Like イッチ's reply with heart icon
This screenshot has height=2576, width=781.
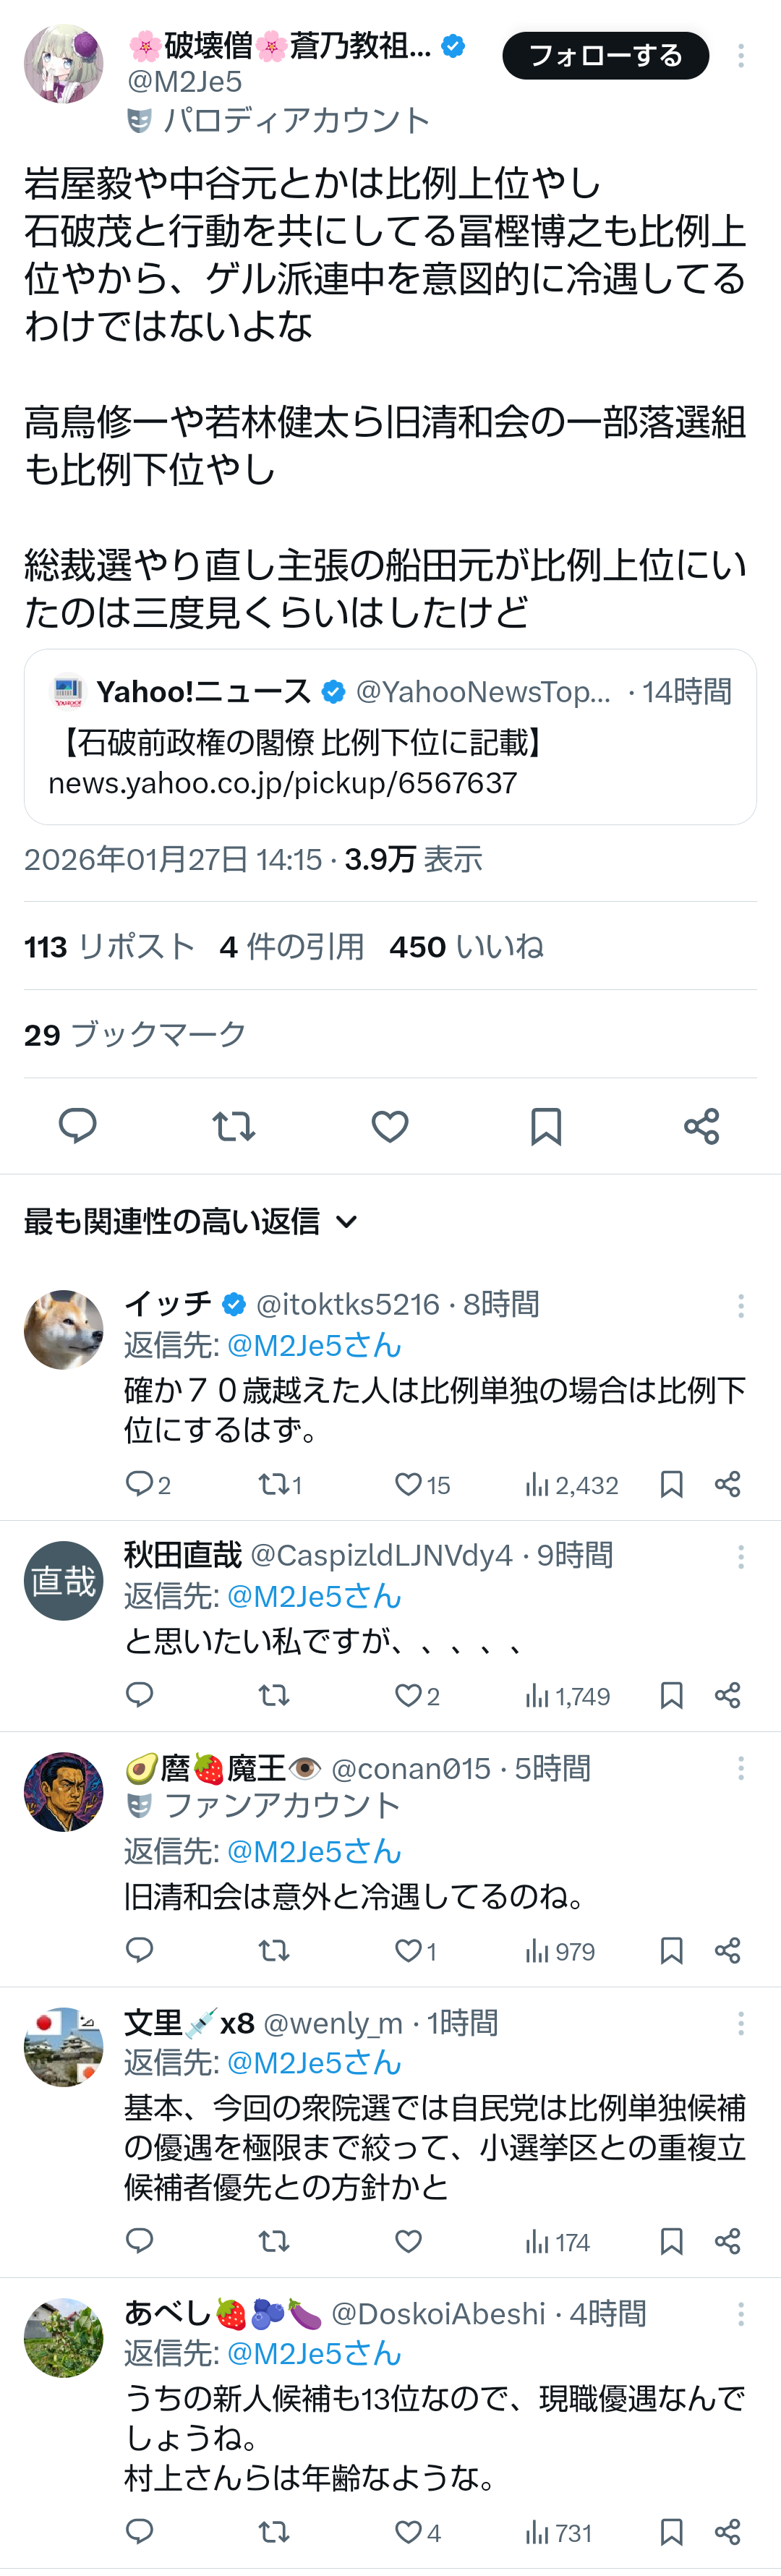pos(408,1484)
